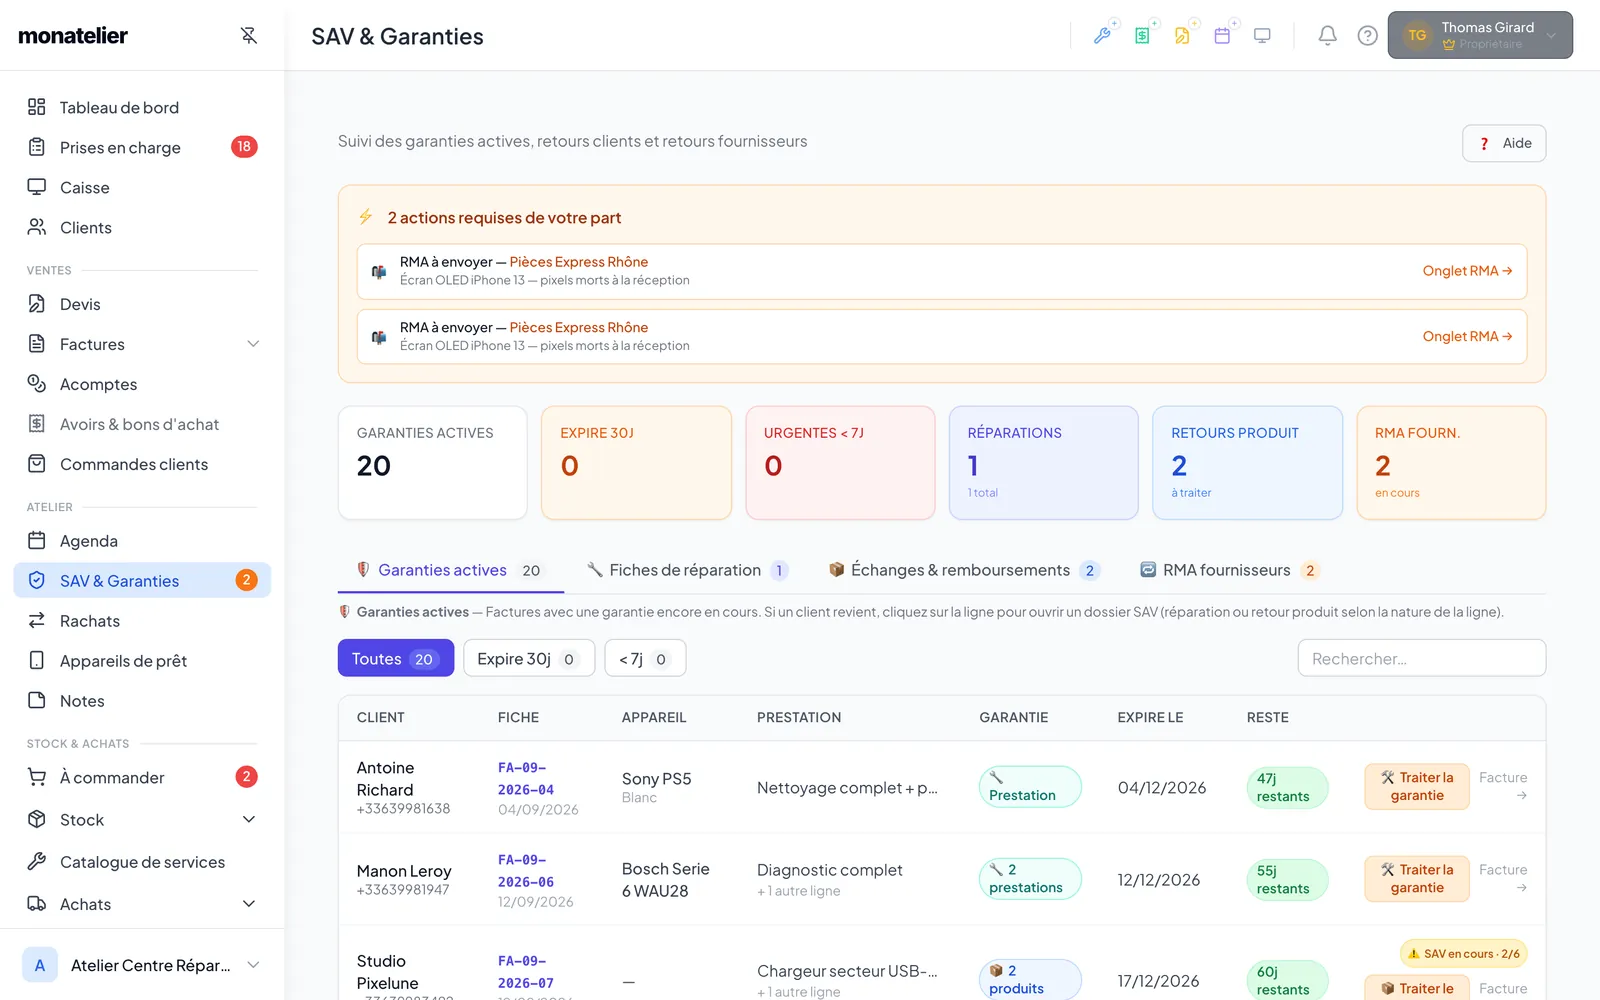This screenshot has width=1600, height=1000.
Task: Click Traiter la garantie for Manon Leroy
Action: tap(1417, 879)
